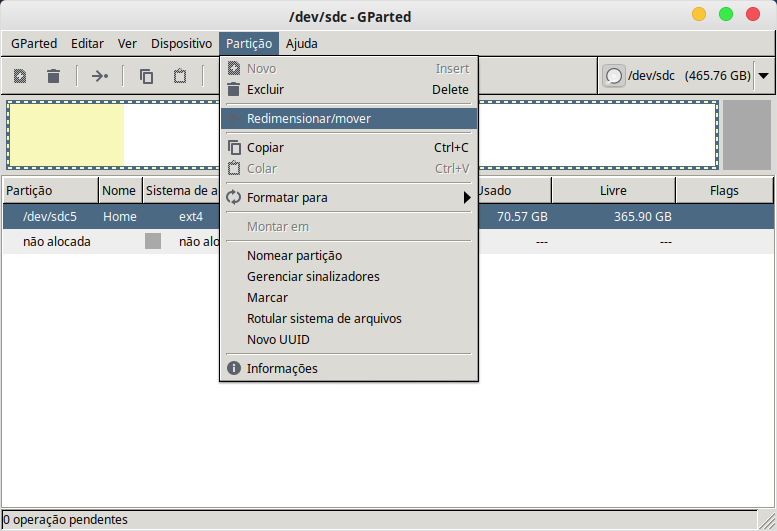Select the não alocada row
Viewport: 777px width, 531px height.
[388, 242]
